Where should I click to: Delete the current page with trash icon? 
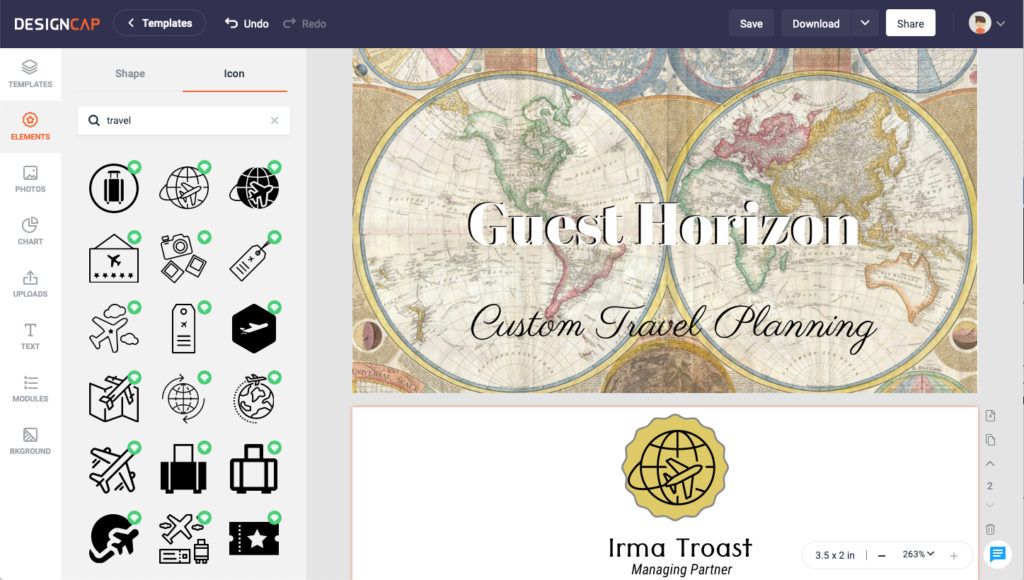coord(990,529)
